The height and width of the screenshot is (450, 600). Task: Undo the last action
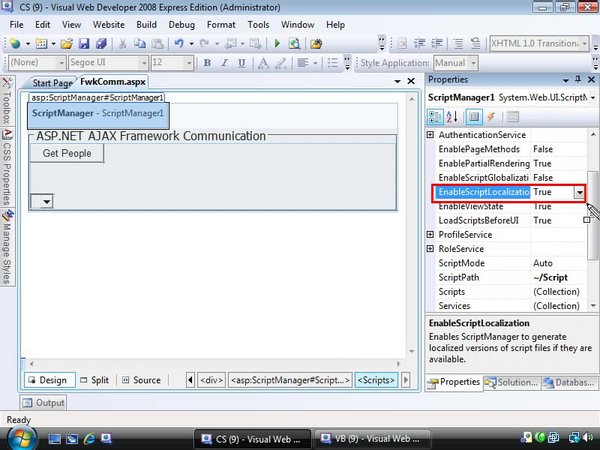(x=179, y=44)
